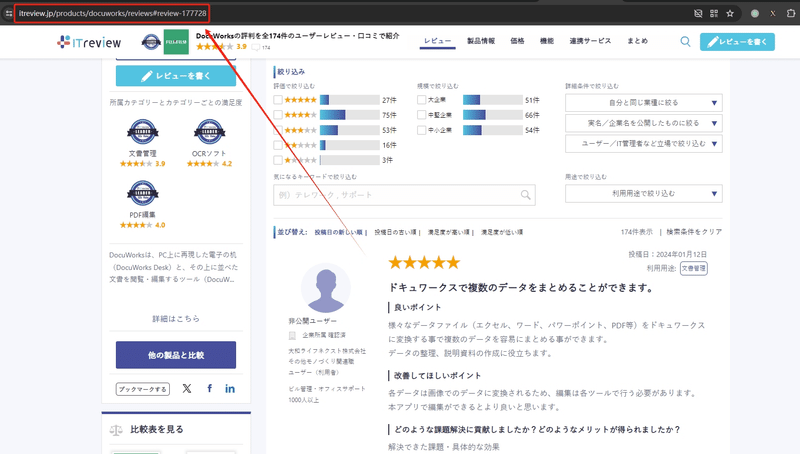Click the comment count icon showing 174
This screenshot has height=454, width=800.
point(256,47)
